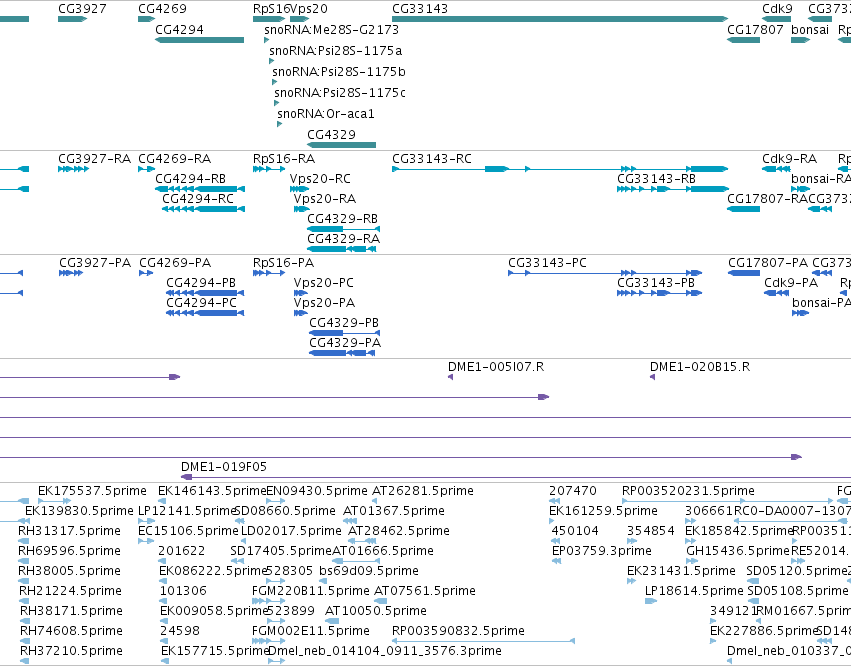Select the CG4269 gene label

(162, 9)
